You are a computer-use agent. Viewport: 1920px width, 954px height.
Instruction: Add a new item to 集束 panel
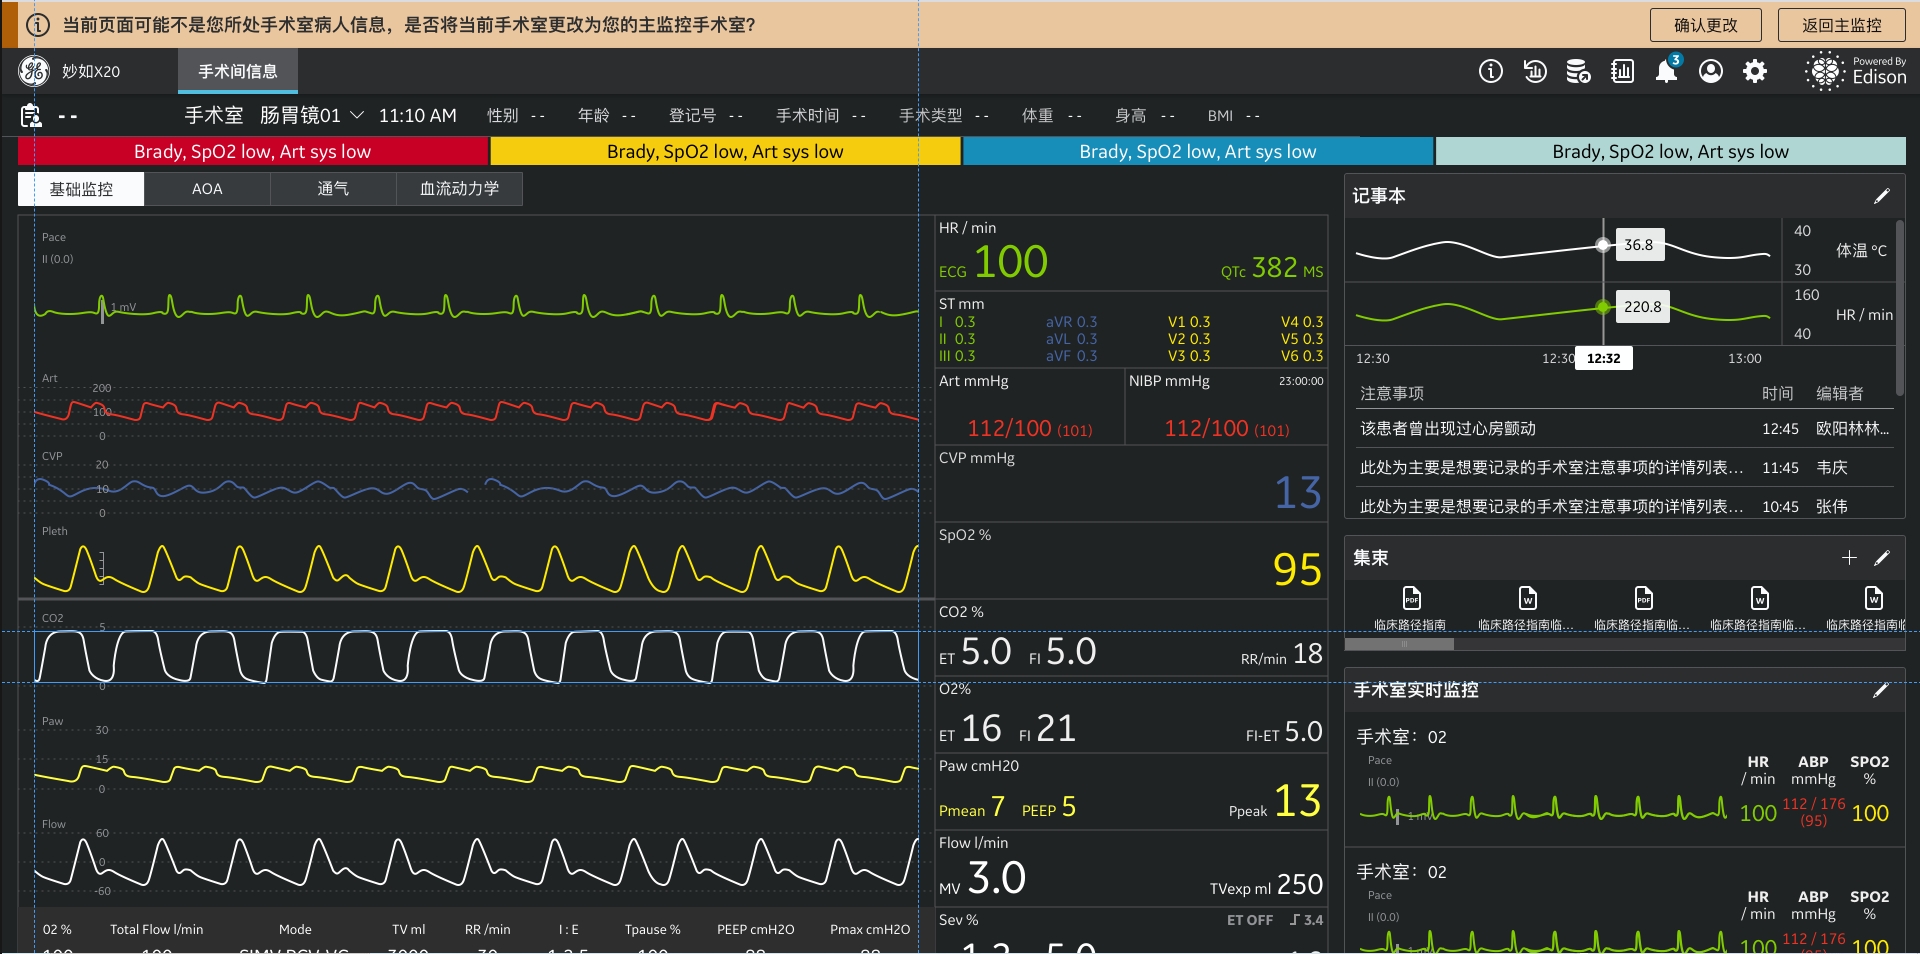1849,558
